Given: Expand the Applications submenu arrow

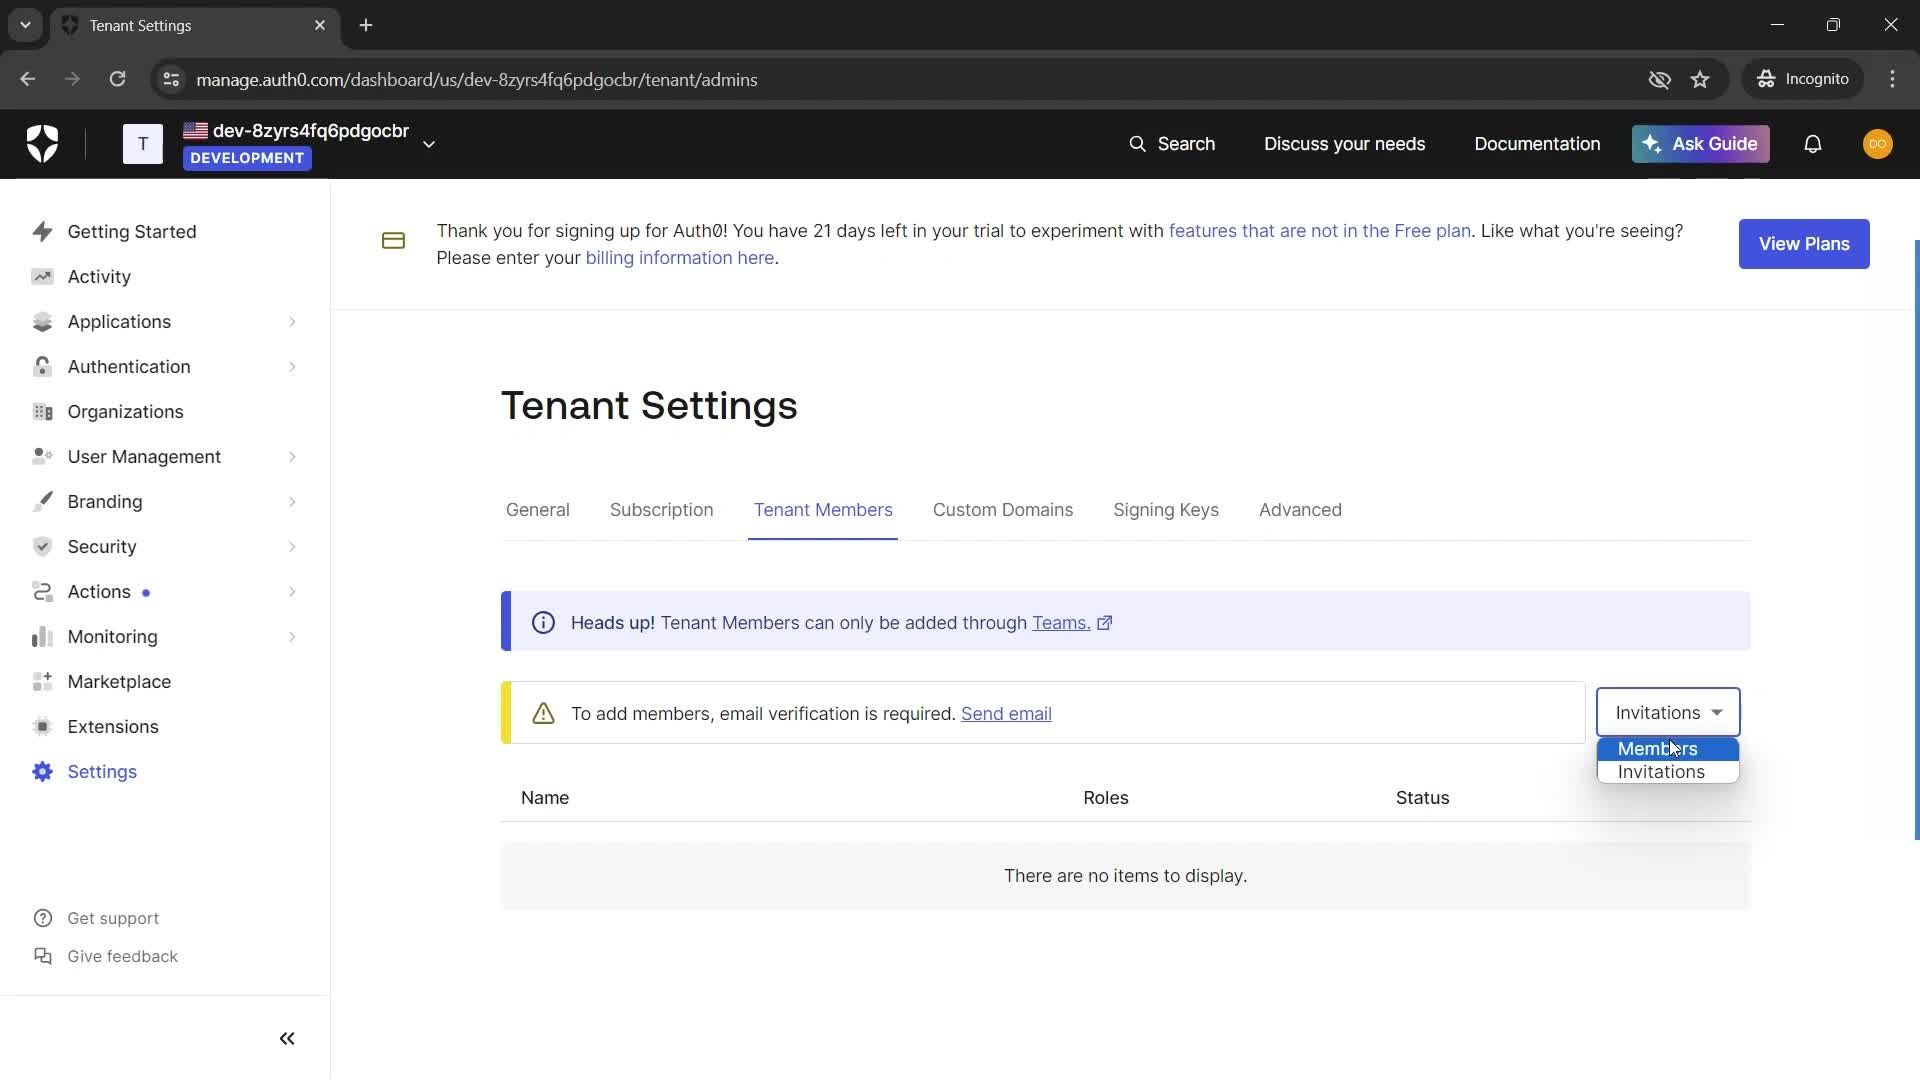Looking at the screenshot, I should [292, 321].
